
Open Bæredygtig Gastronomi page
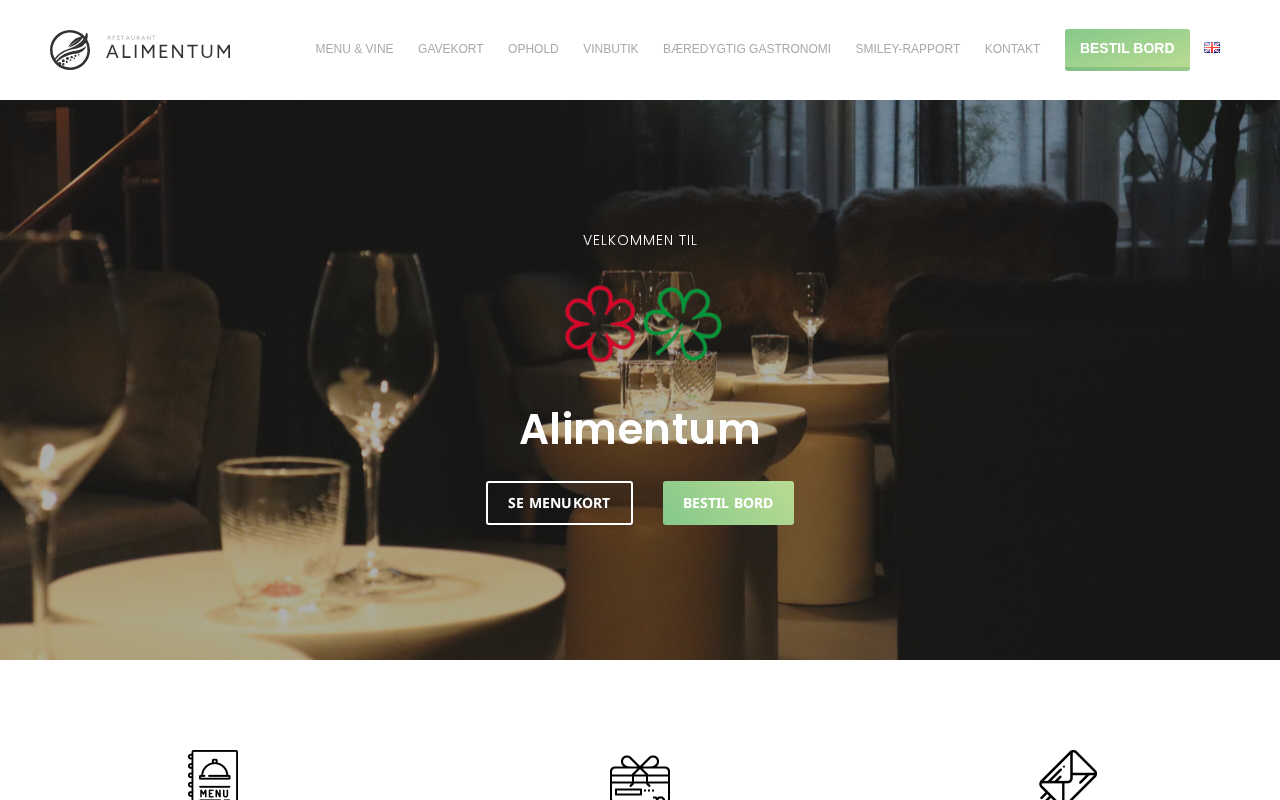747,49
